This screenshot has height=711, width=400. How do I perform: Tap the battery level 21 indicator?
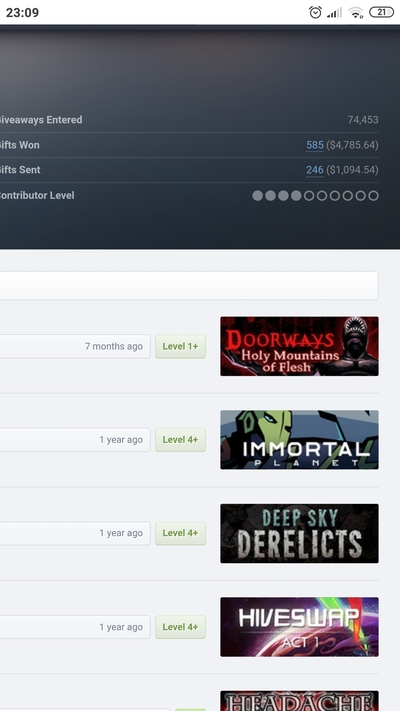(381, 12)
